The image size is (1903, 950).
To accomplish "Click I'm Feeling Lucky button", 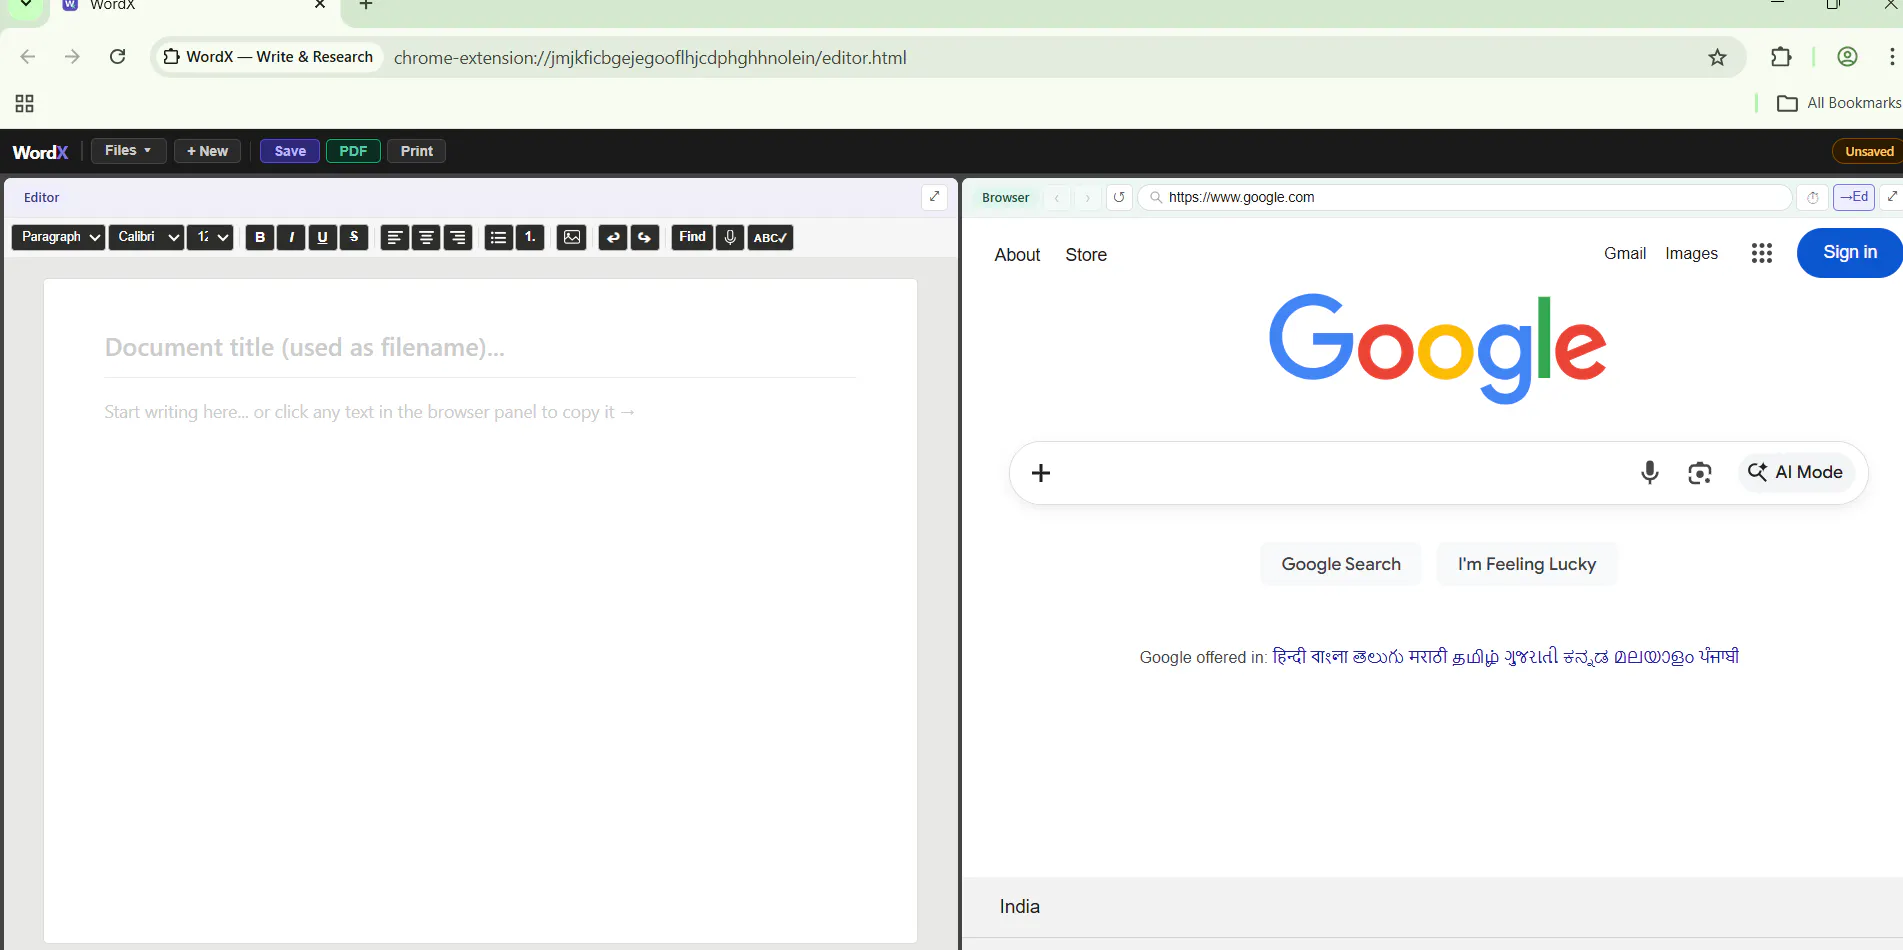I will point(1527,564).
